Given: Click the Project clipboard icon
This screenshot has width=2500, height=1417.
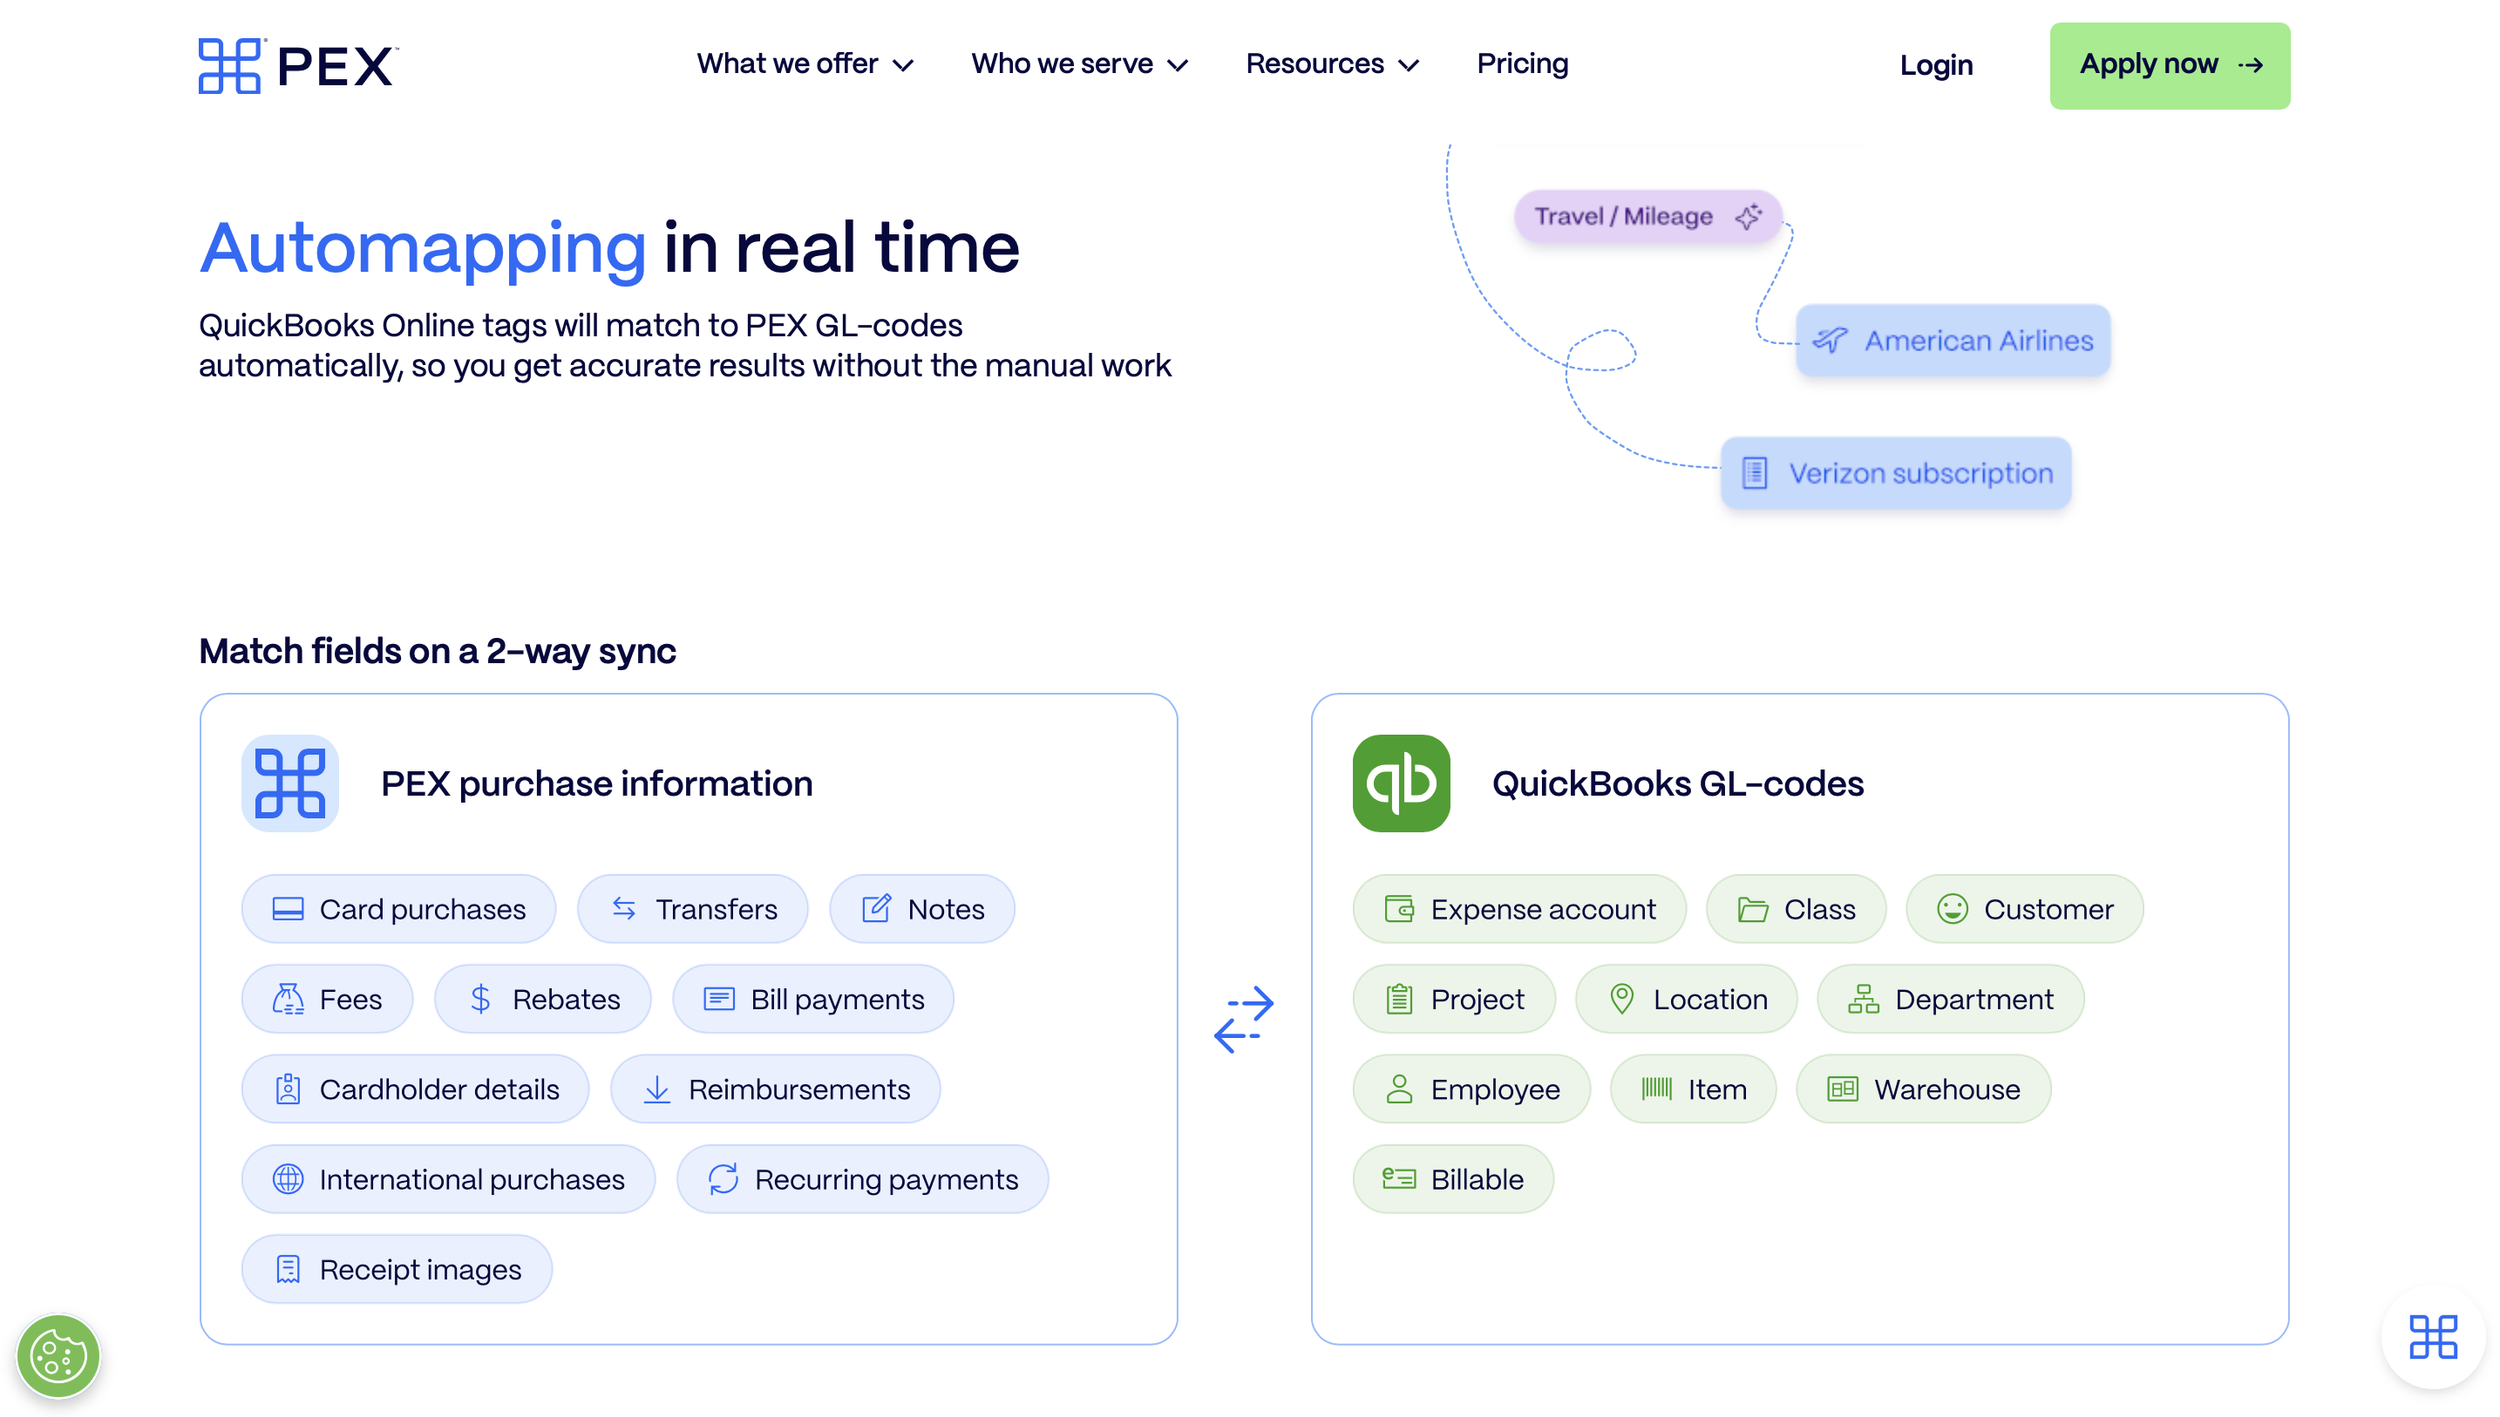Looking at the screenshot, I should pyautogui.click(x=1399, y=999).
